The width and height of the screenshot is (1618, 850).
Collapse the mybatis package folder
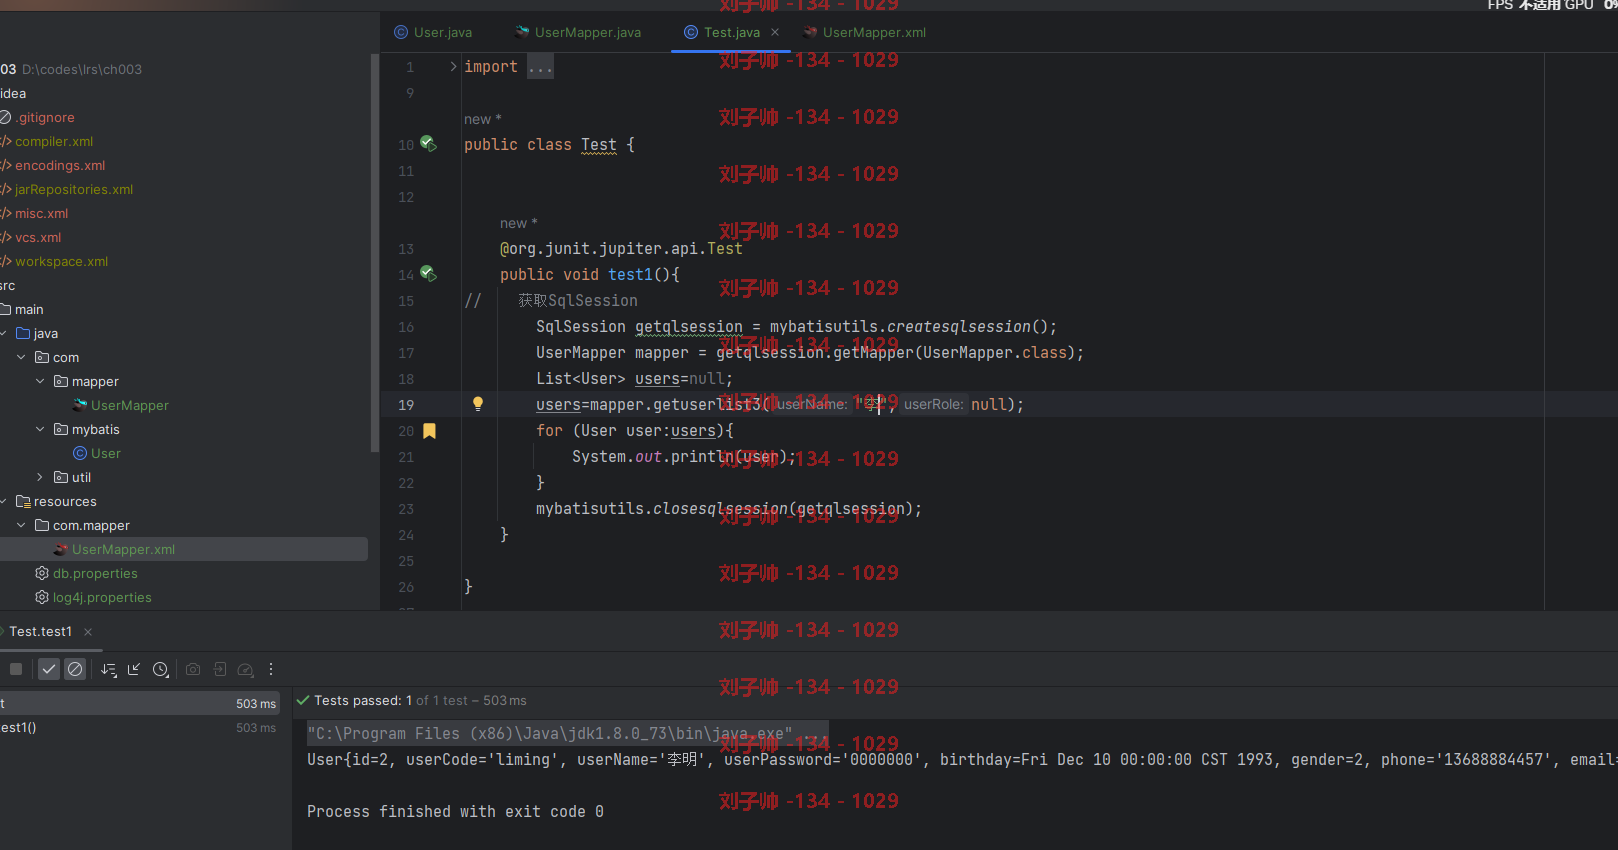(x=40, y=429)
